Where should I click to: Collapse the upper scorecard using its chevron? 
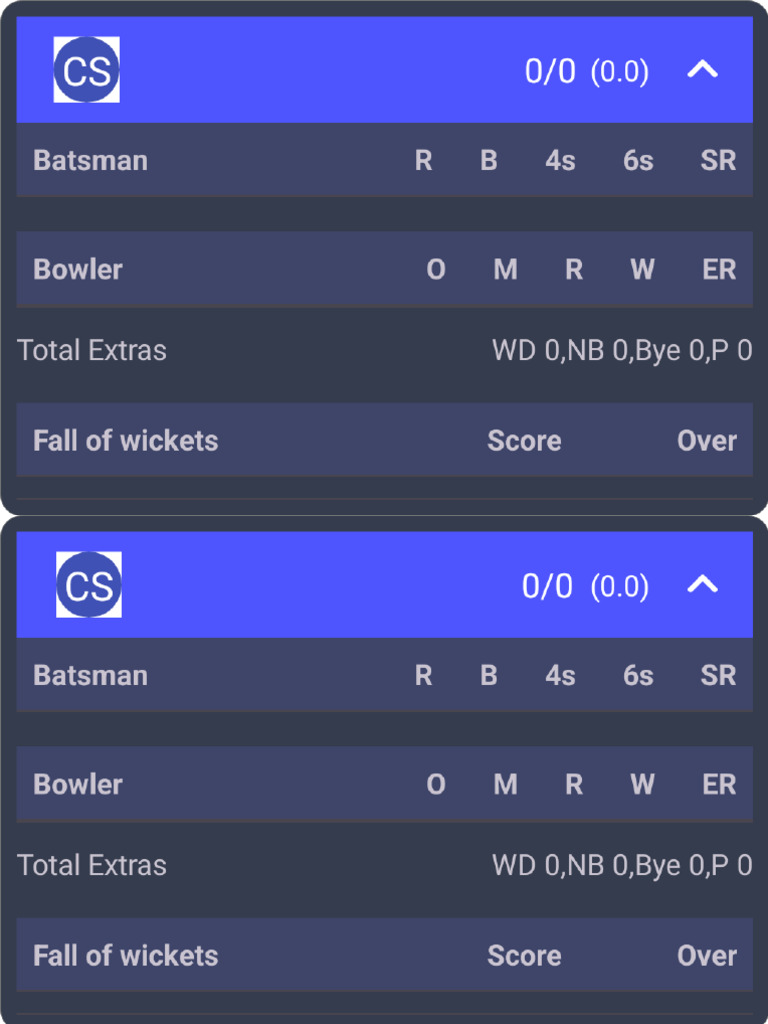(x=703, y=70)
